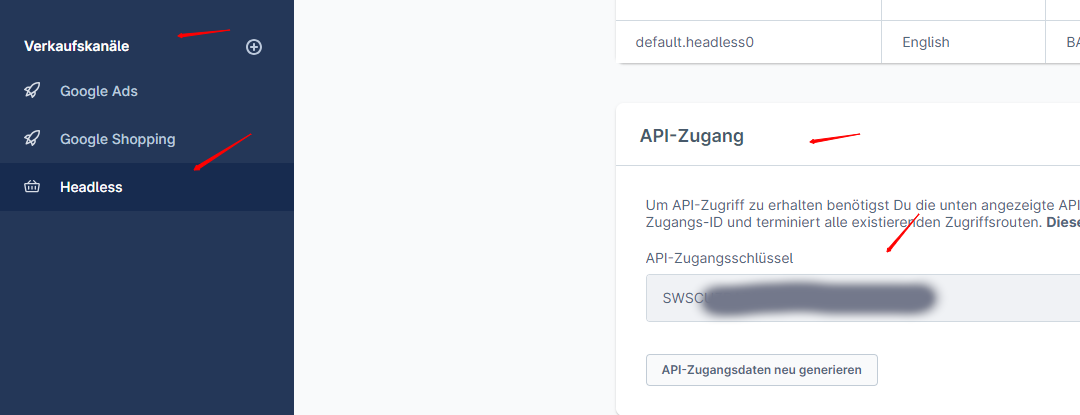The width and height of the screenshot is (1080, 415).
Task: Select the Headless sales channel entry
Action: point(91,187)
